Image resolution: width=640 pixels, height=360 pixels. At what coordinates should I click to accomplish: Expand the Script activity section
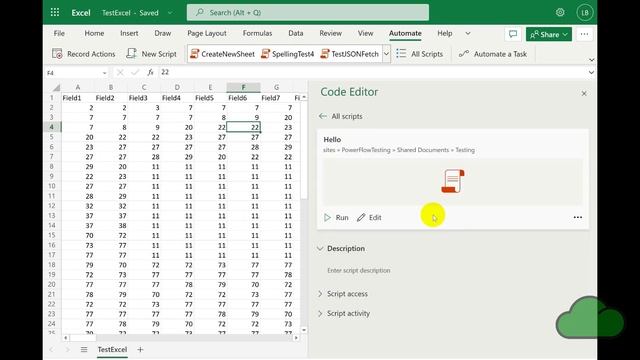coord(320,313)
